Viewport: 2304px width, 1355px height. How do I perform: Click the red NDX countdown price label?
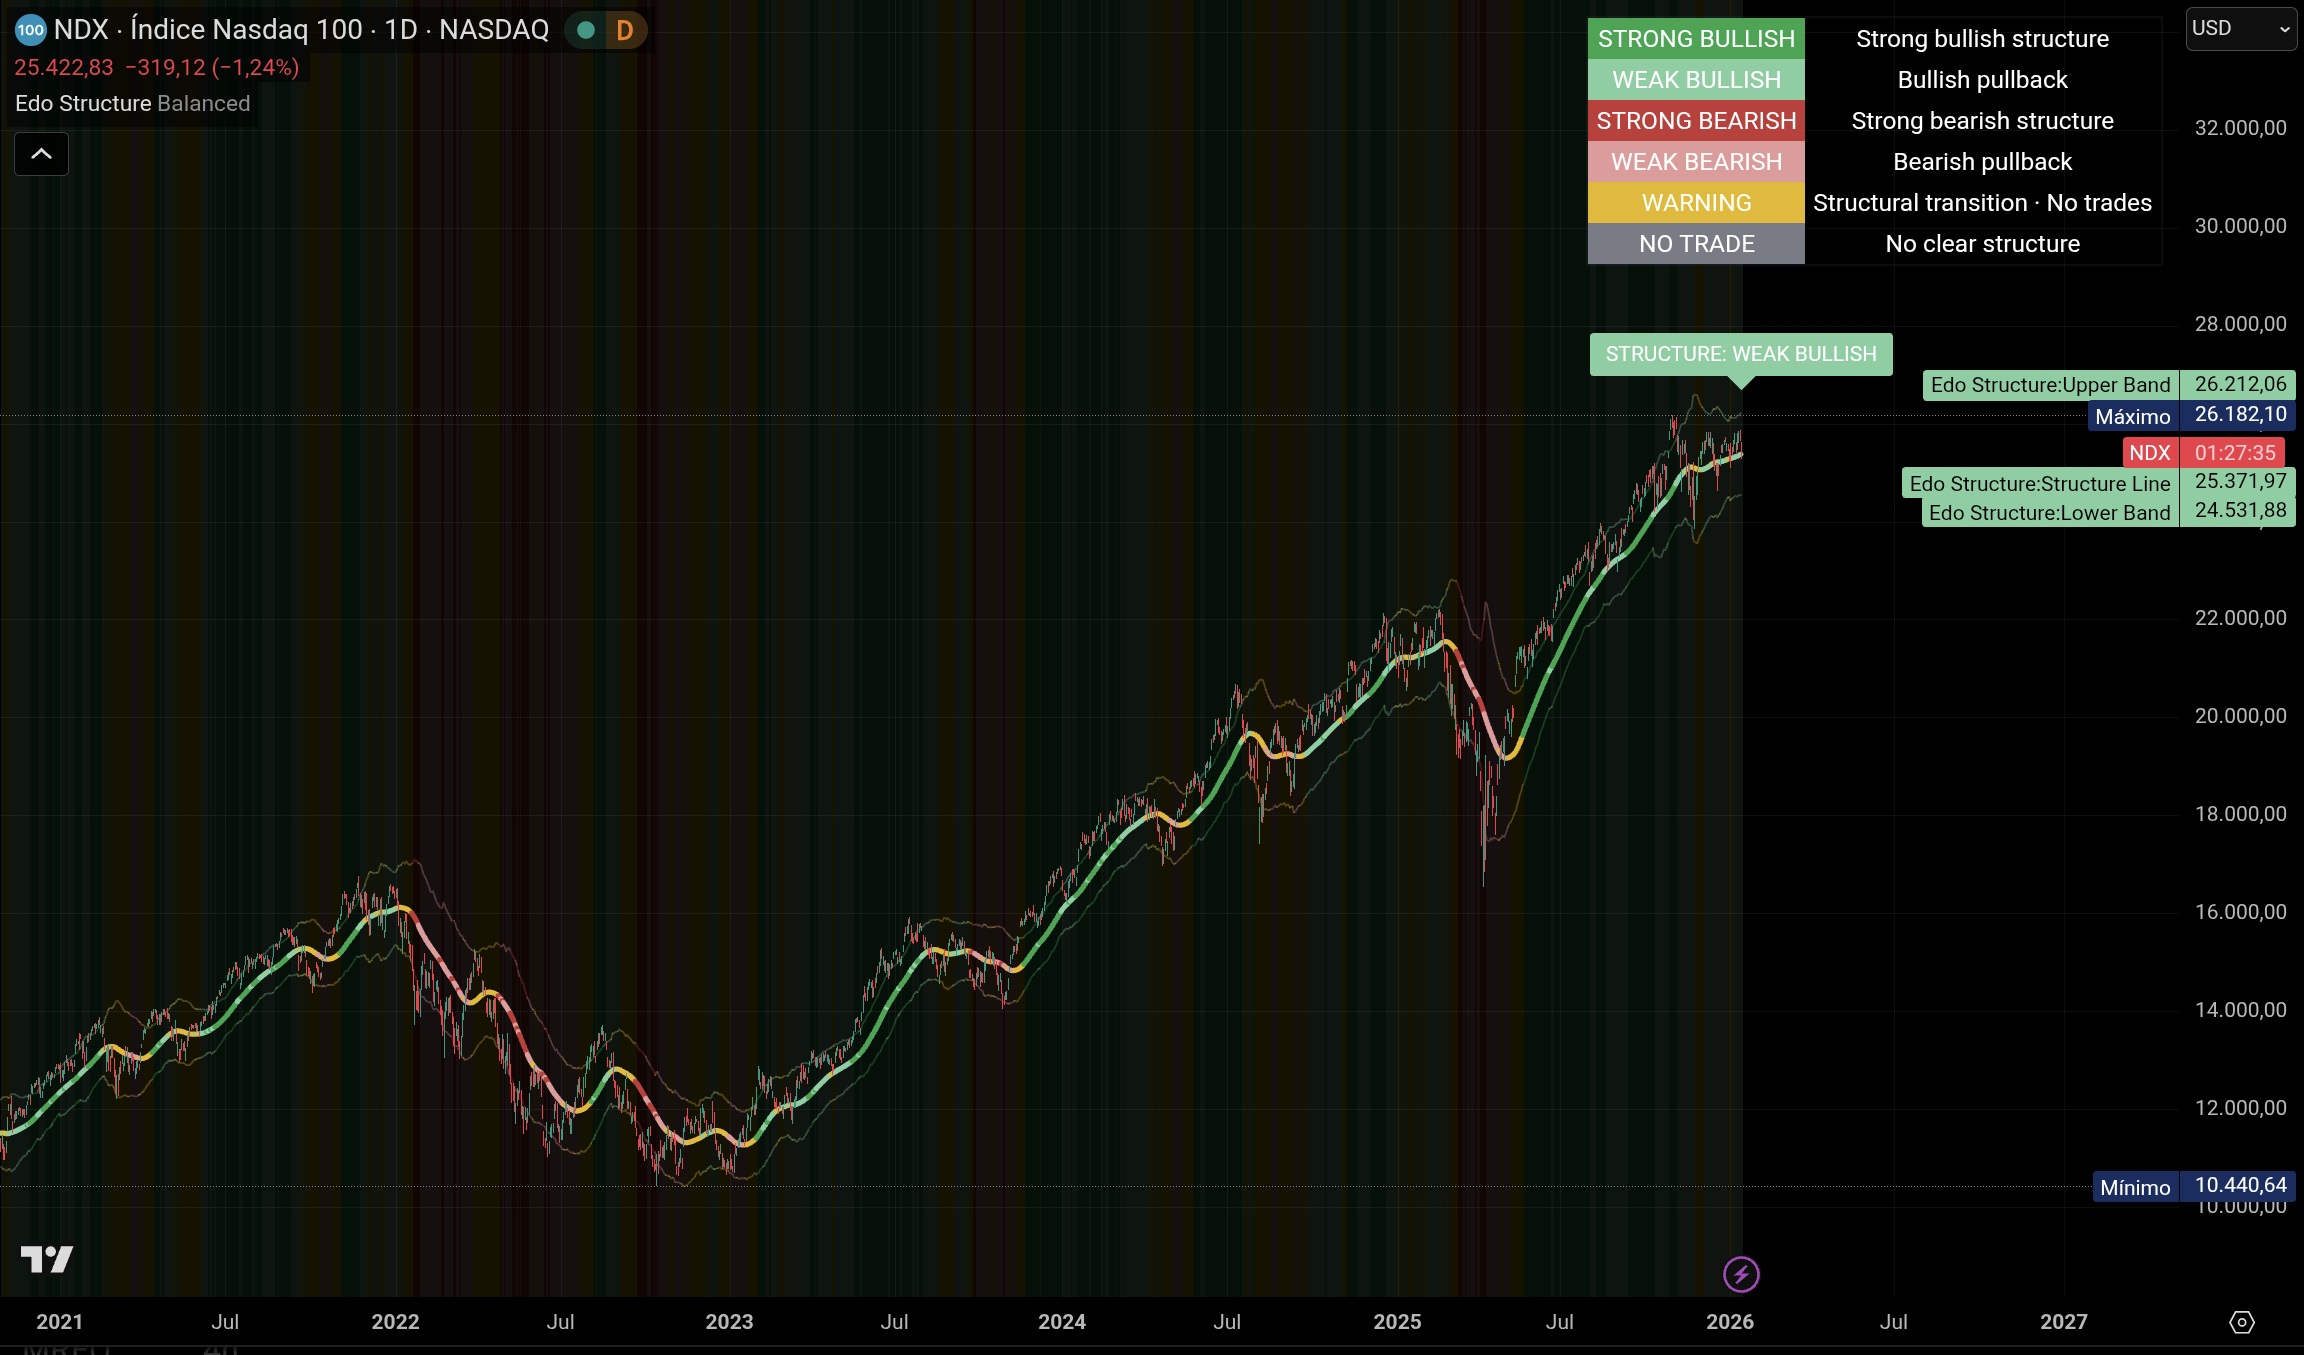[x=2204, y=453]
